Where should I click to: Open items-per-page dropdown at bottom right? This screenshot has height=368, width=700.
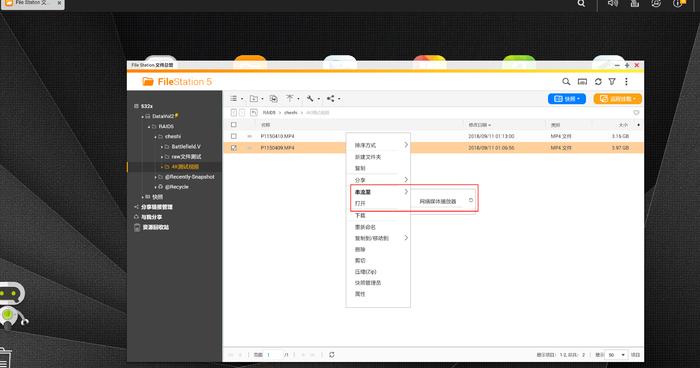tap(617, 355)
